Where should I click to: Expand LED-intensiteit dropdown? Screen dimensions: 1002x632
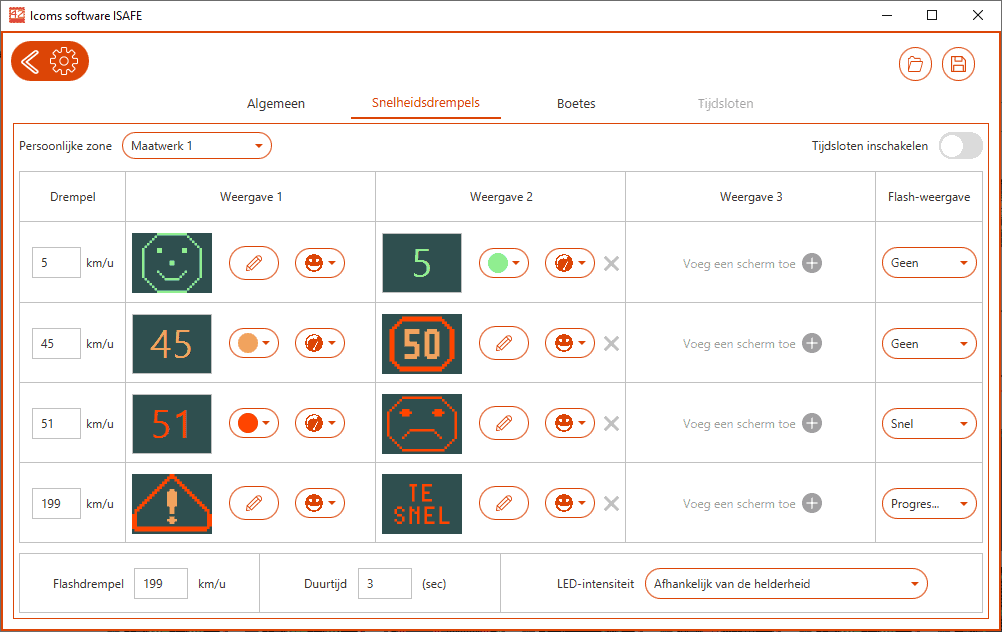click(x=786, y=583)
